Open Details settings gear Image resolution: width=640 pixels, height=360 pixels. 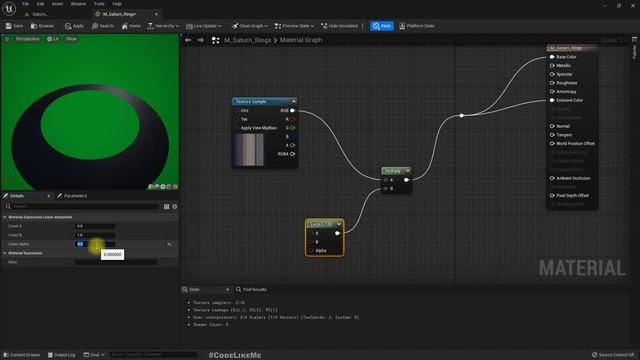175,207
